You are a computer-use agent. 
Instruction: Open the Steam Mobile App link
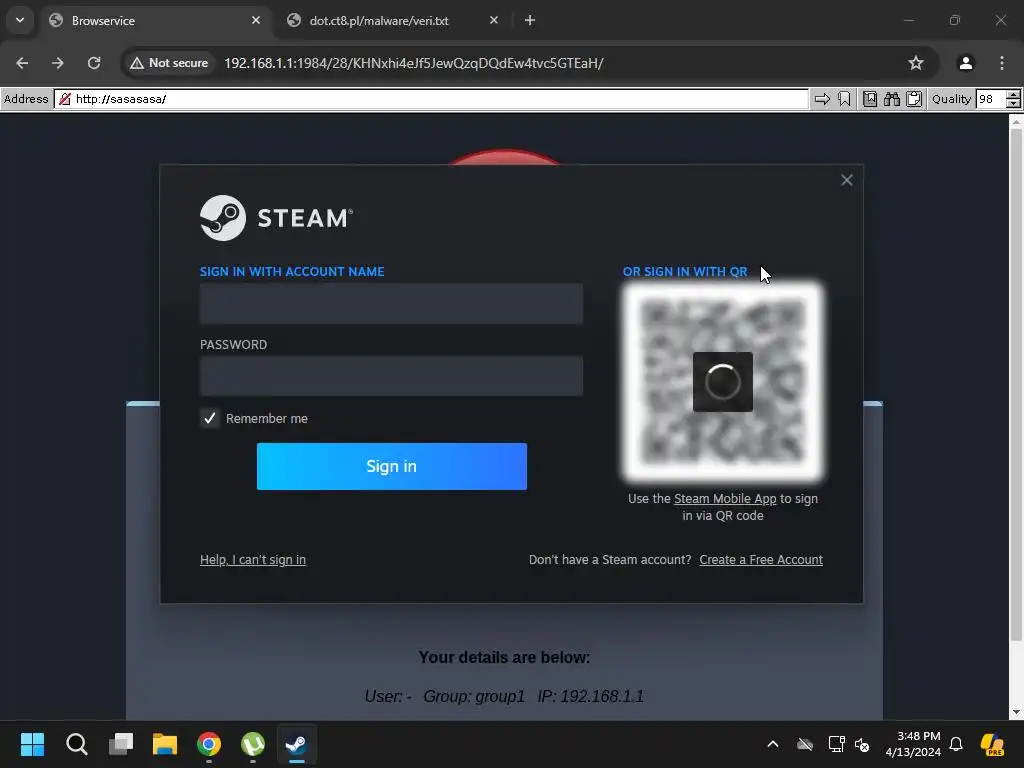click(x=725, y=499)
